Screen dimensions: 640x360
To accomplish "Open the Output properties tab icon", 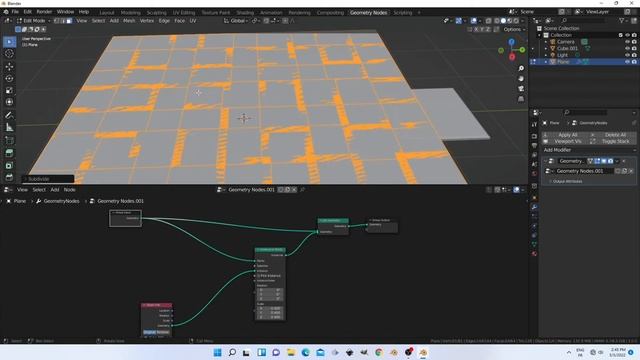I will pyautogui.click(x=534, y=146).
